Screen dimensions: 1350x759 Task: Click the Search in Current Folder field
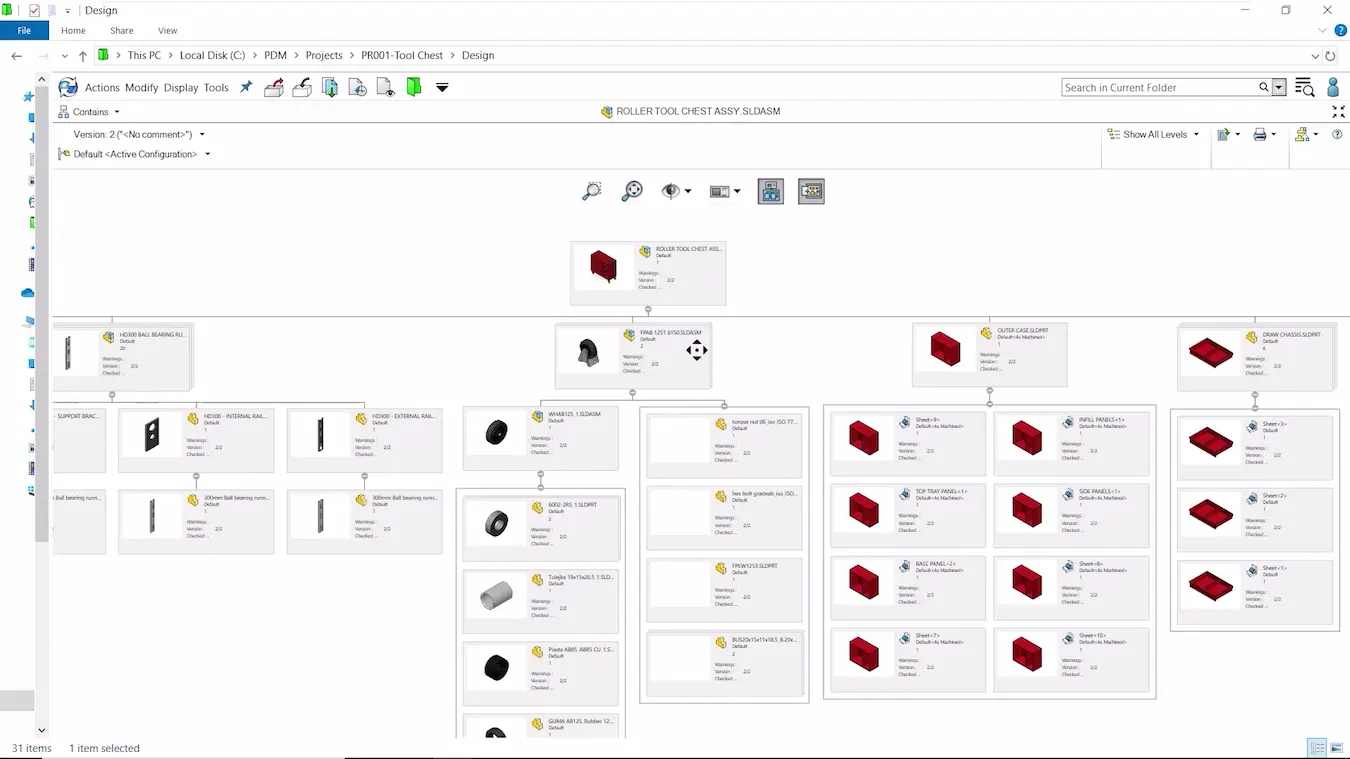pos(1160,87)
